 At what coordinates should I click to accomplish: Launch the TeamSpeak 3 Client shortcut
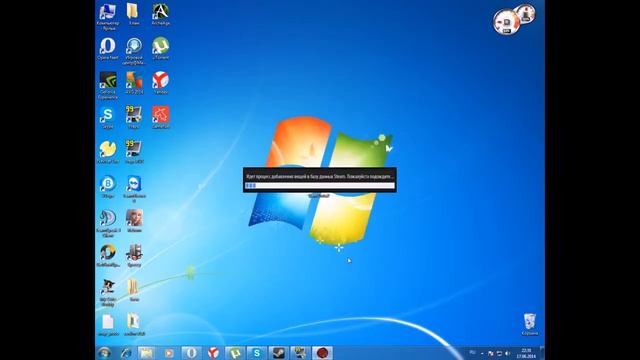click(108, 223)
